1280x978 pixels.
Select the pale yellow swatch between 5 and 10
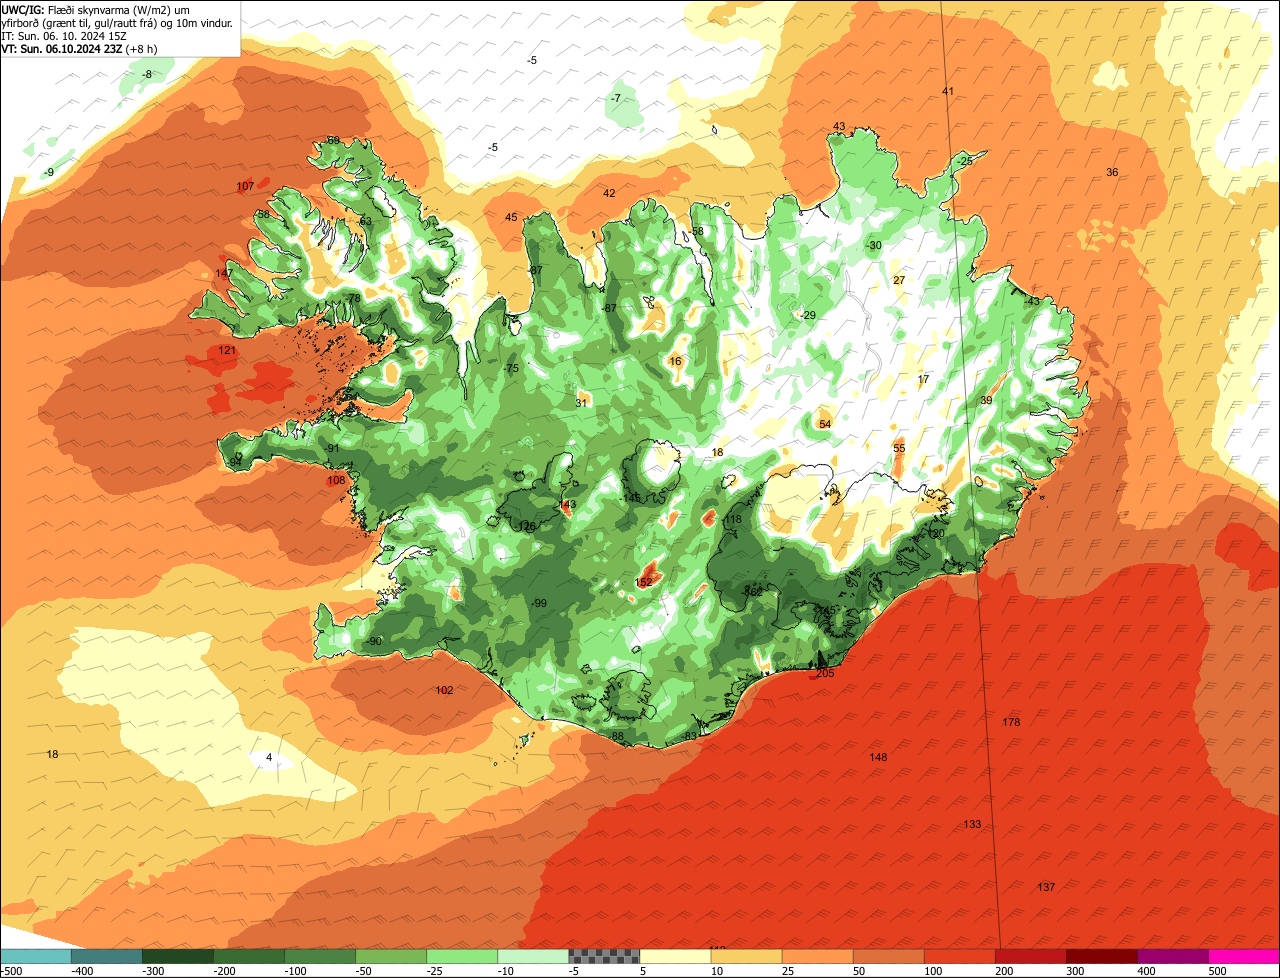675,956
